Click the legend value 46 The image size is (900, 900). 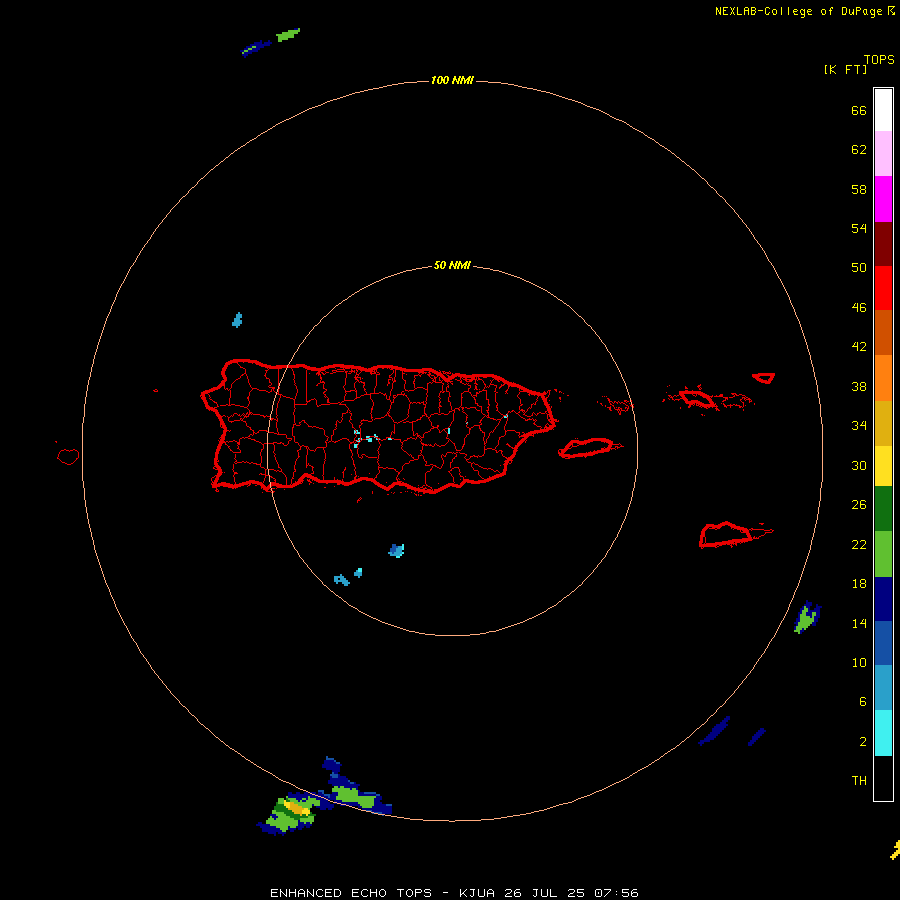click(x=859, y=308)
